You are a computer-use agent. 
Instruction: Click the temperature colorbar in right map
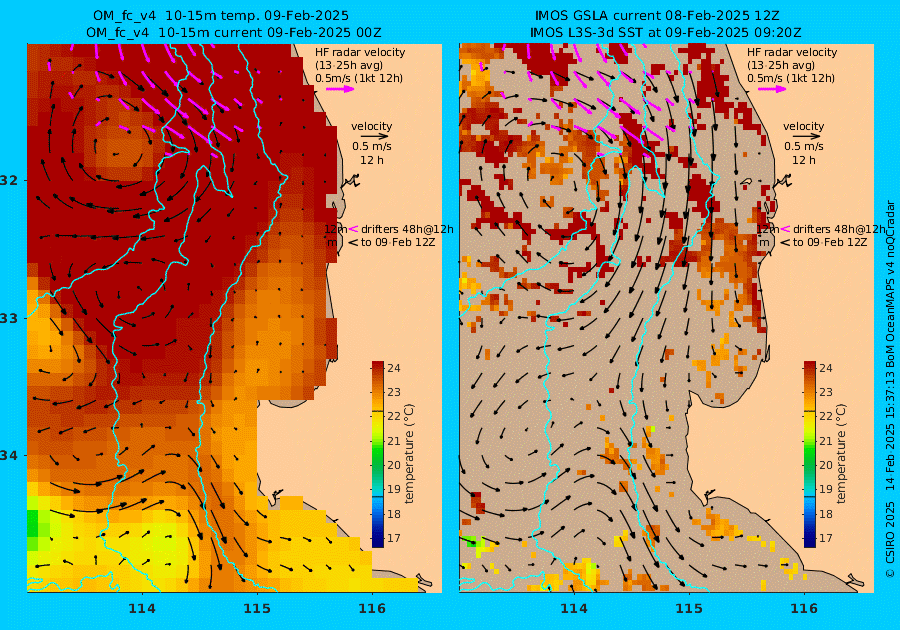809,454
